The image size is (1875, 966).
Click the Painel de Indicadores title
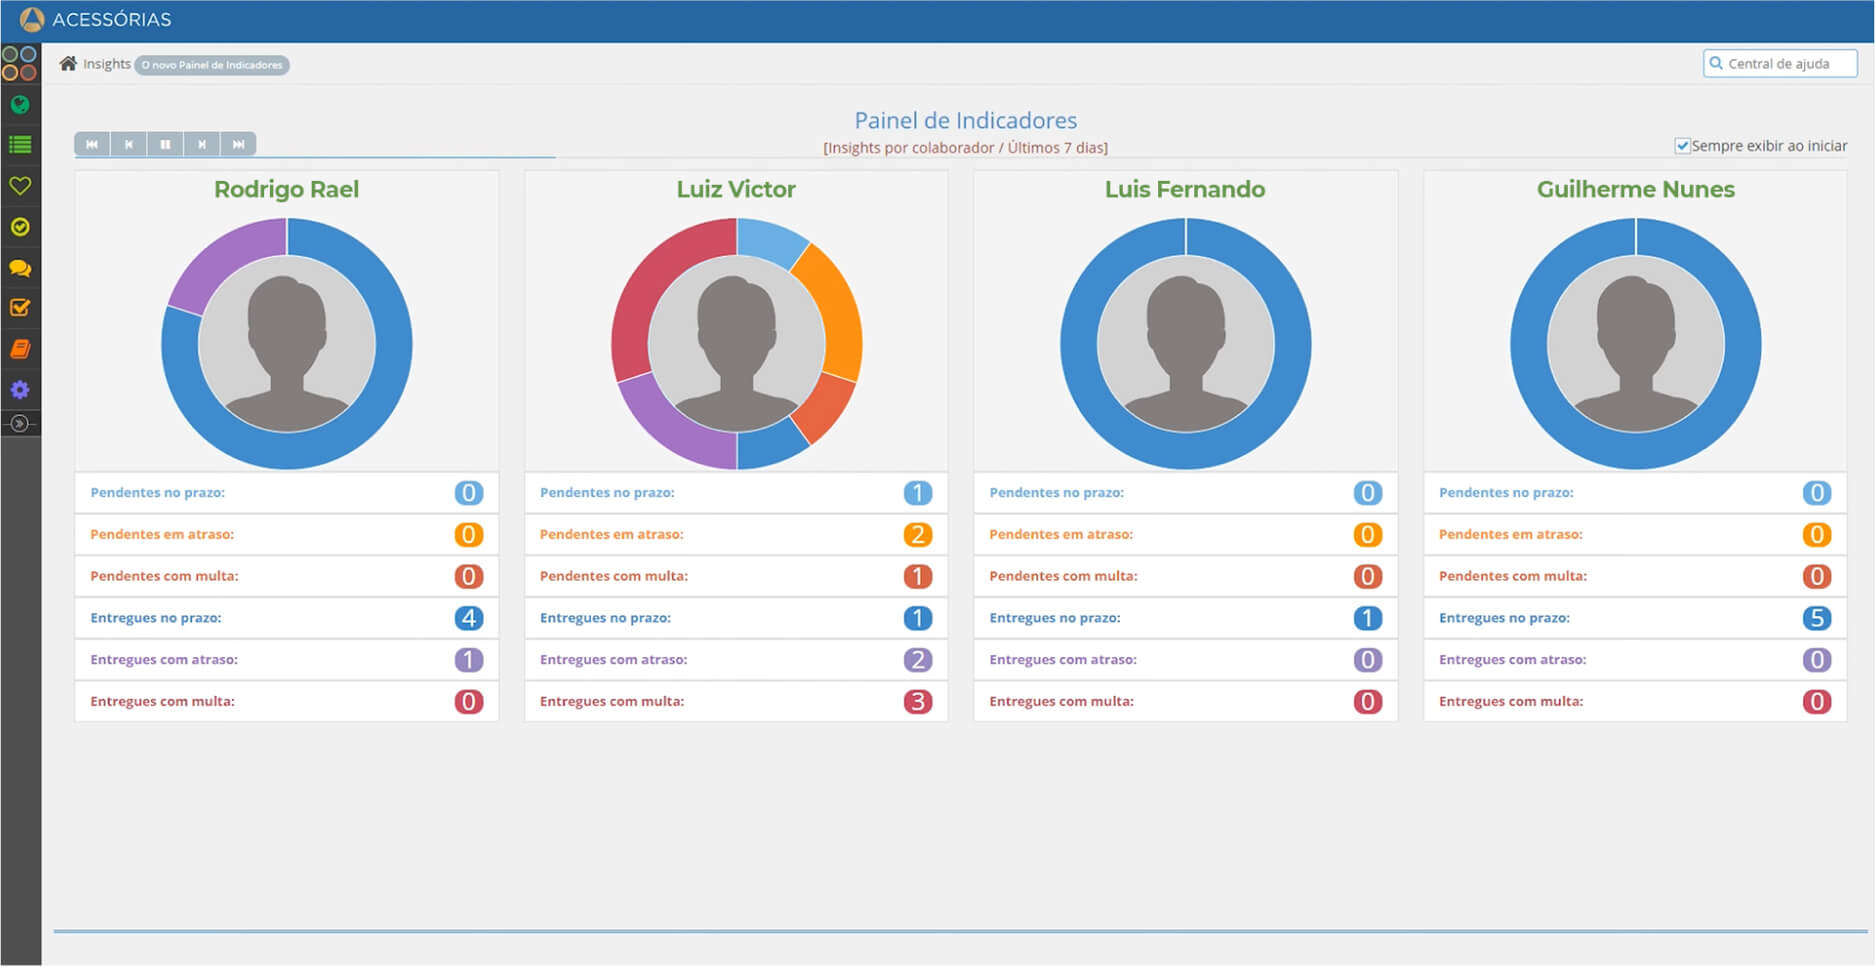click(966, 120)
